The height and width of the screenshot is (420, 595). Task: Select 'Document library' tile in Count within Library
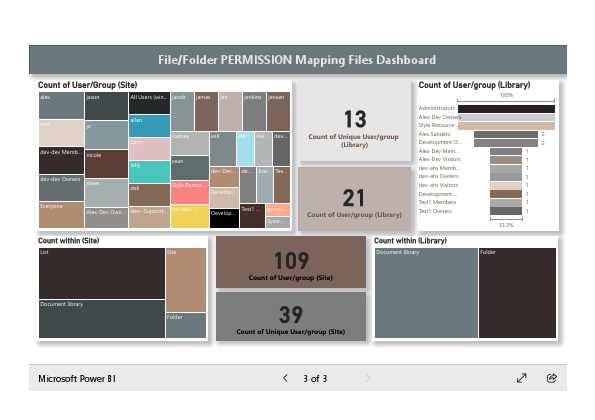(x=426, y=293)
